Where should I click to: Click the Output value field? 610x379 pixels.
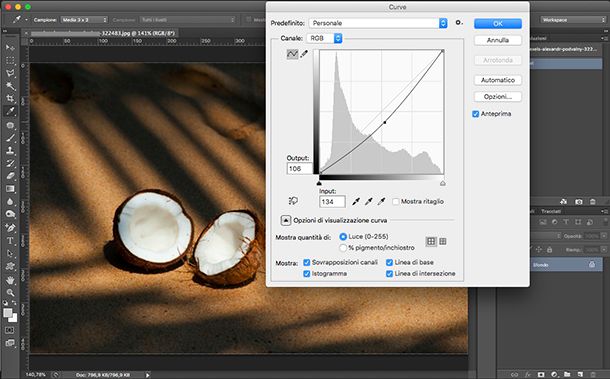(x=300, y=168)
